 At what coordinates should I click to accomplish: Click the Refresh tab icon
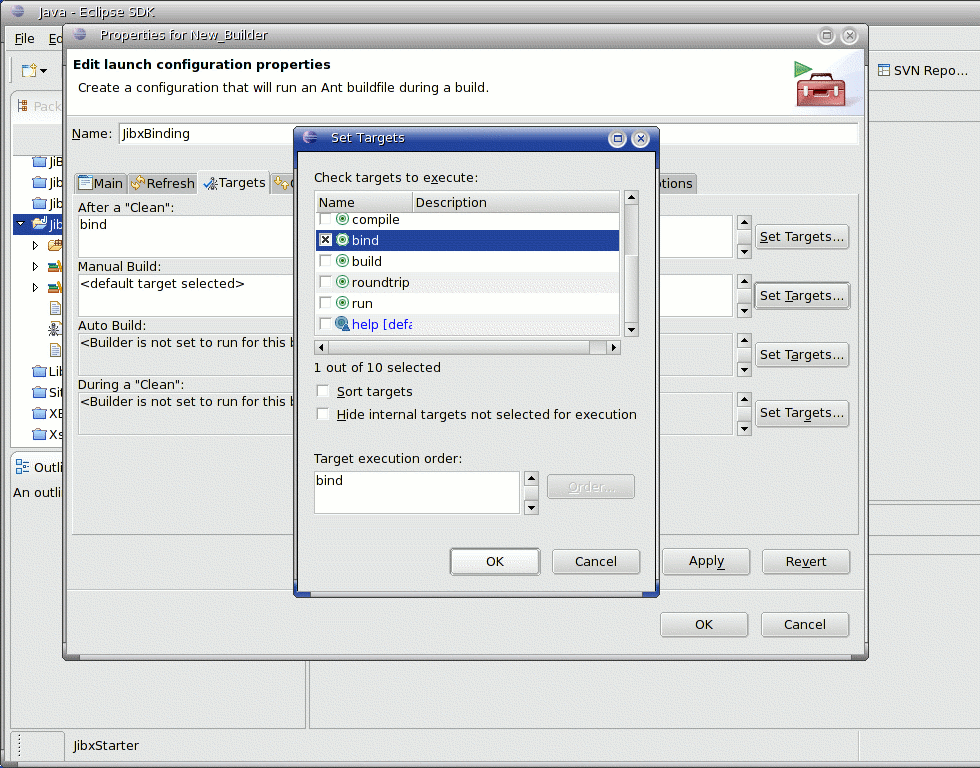click(x=138, y=183)
